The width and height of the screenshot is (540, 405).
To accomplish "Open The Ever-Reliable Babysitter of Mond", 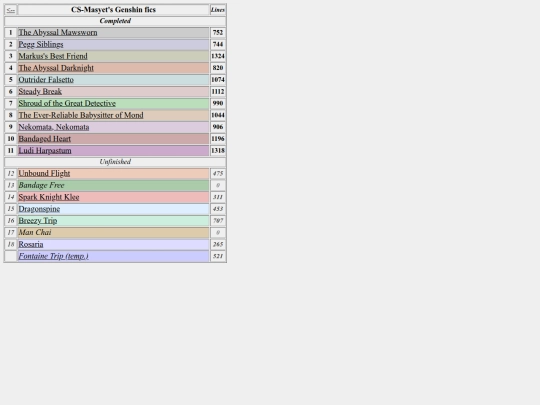I will 81,115.
